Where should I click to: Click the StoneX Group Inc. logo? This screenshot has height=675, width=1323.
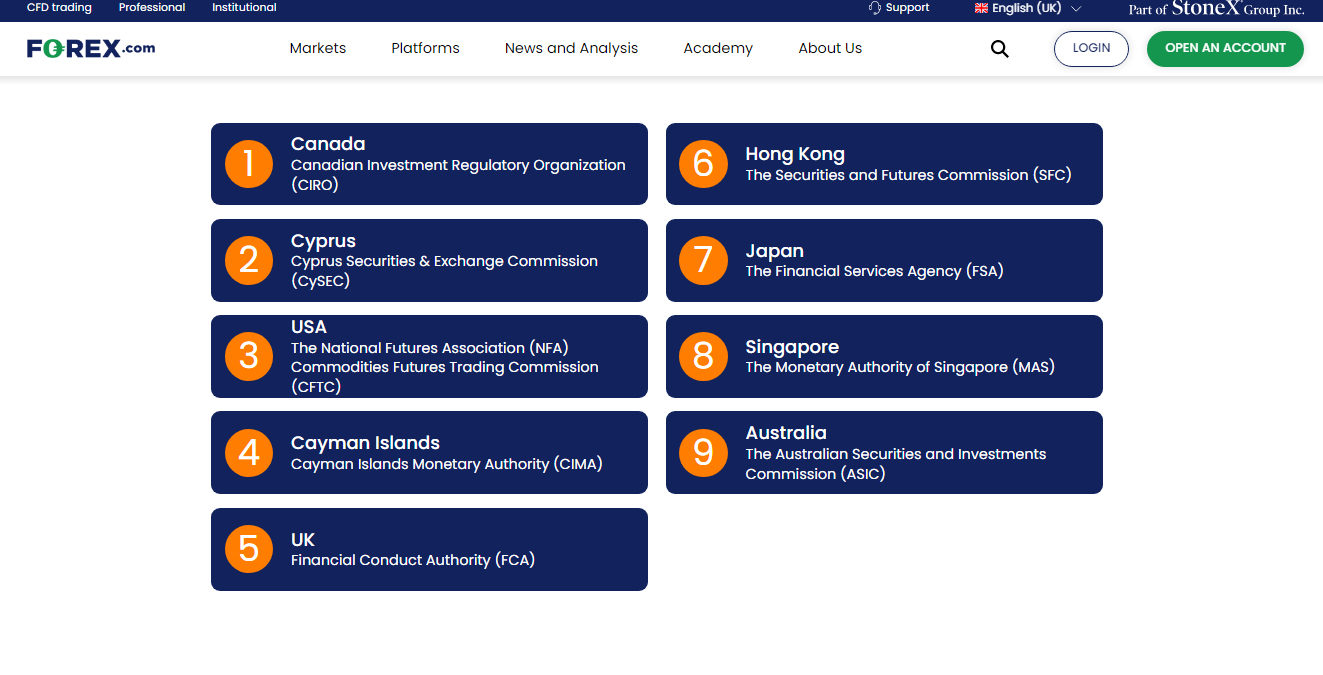(1216, 9)
